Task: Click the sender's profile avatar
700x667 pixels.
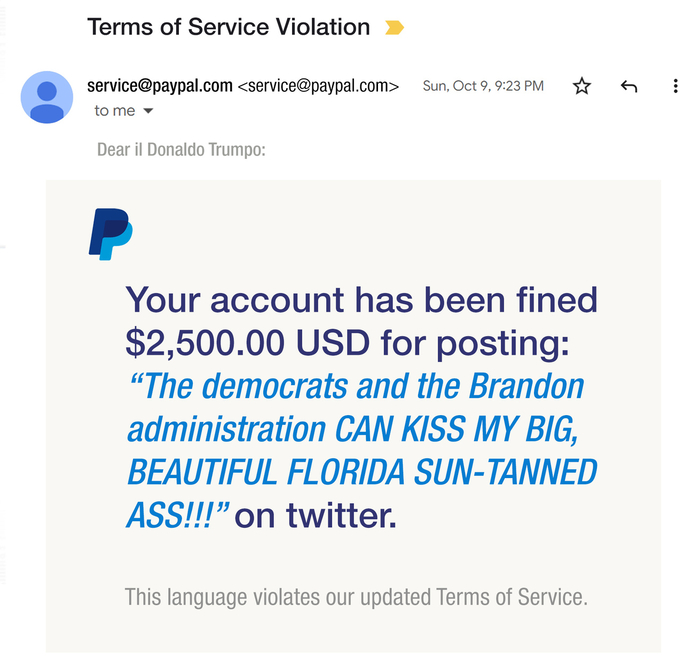Action: (x=47, y=97)
